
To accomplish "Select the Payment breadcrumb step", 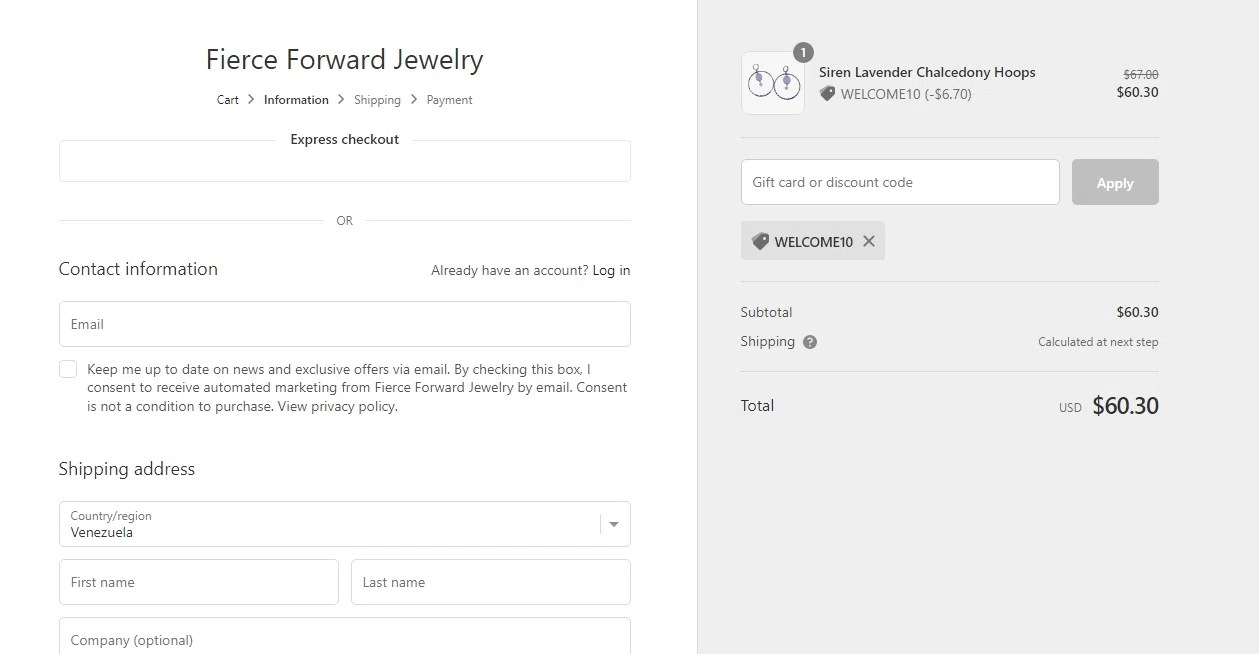I will pos(449,100).
